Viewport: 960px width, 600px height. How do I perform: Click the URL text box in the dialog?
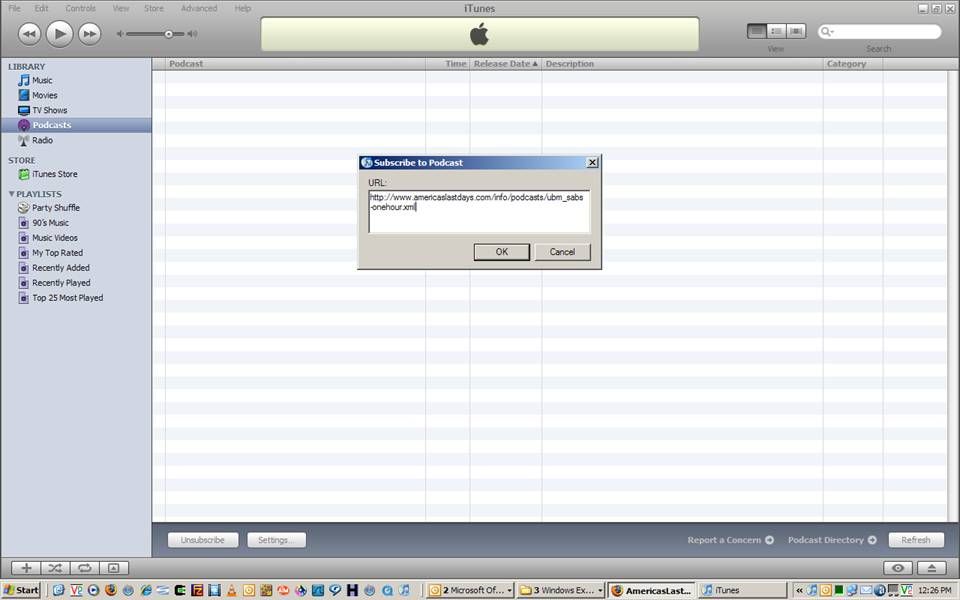(x=479, y=212)
